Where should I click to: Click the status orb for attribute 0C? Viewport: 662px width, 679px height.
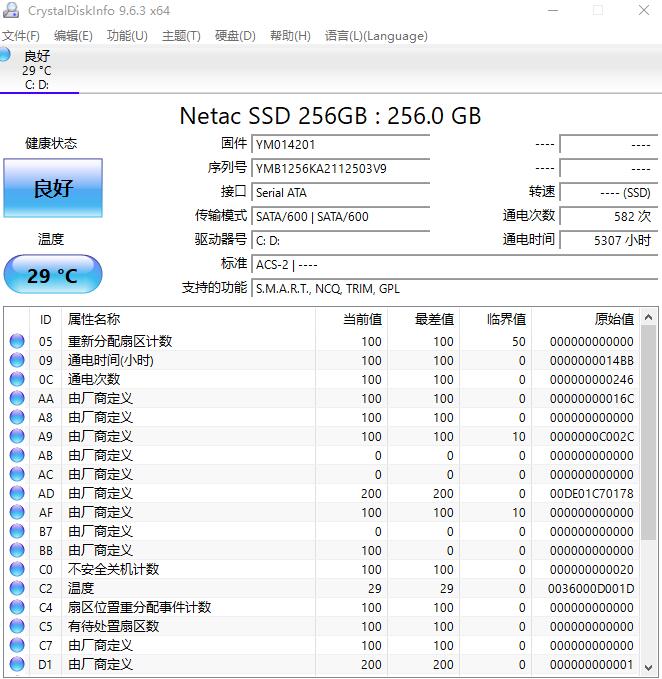click(x=17, y=379)
